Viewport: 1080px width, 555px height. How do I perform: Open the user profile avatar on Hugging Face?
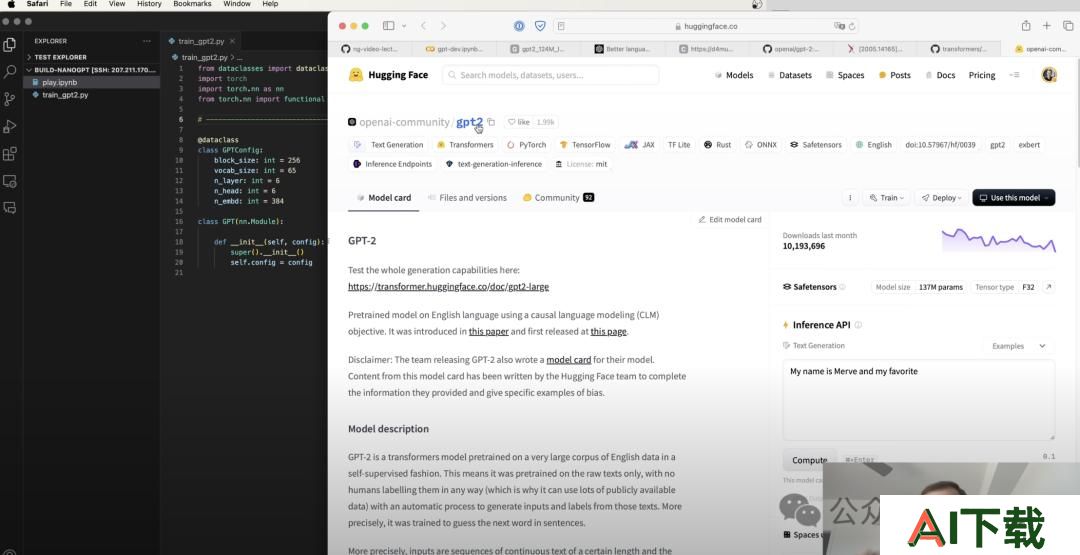[1048, 75]
